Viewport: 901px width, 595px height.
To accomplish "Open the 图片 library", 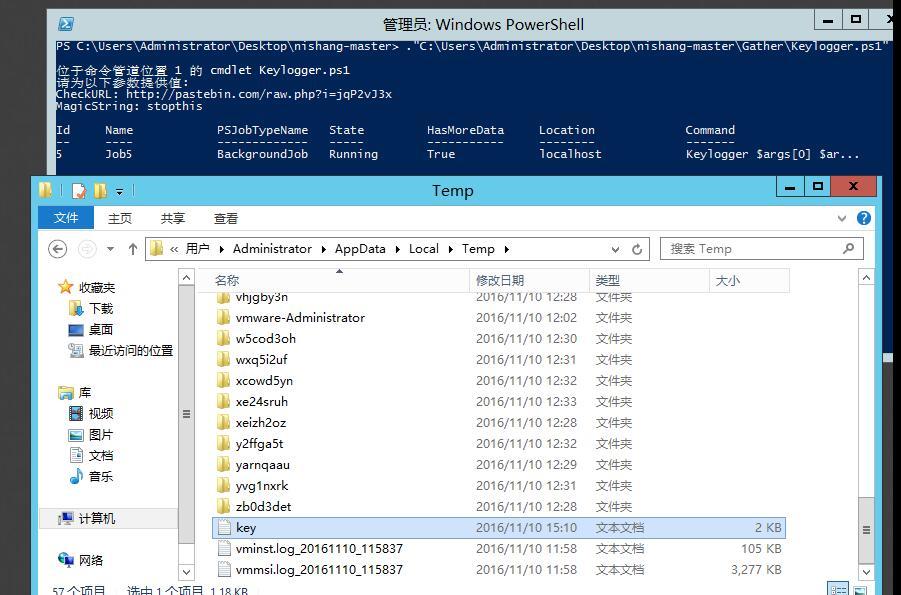I will 101,435.
